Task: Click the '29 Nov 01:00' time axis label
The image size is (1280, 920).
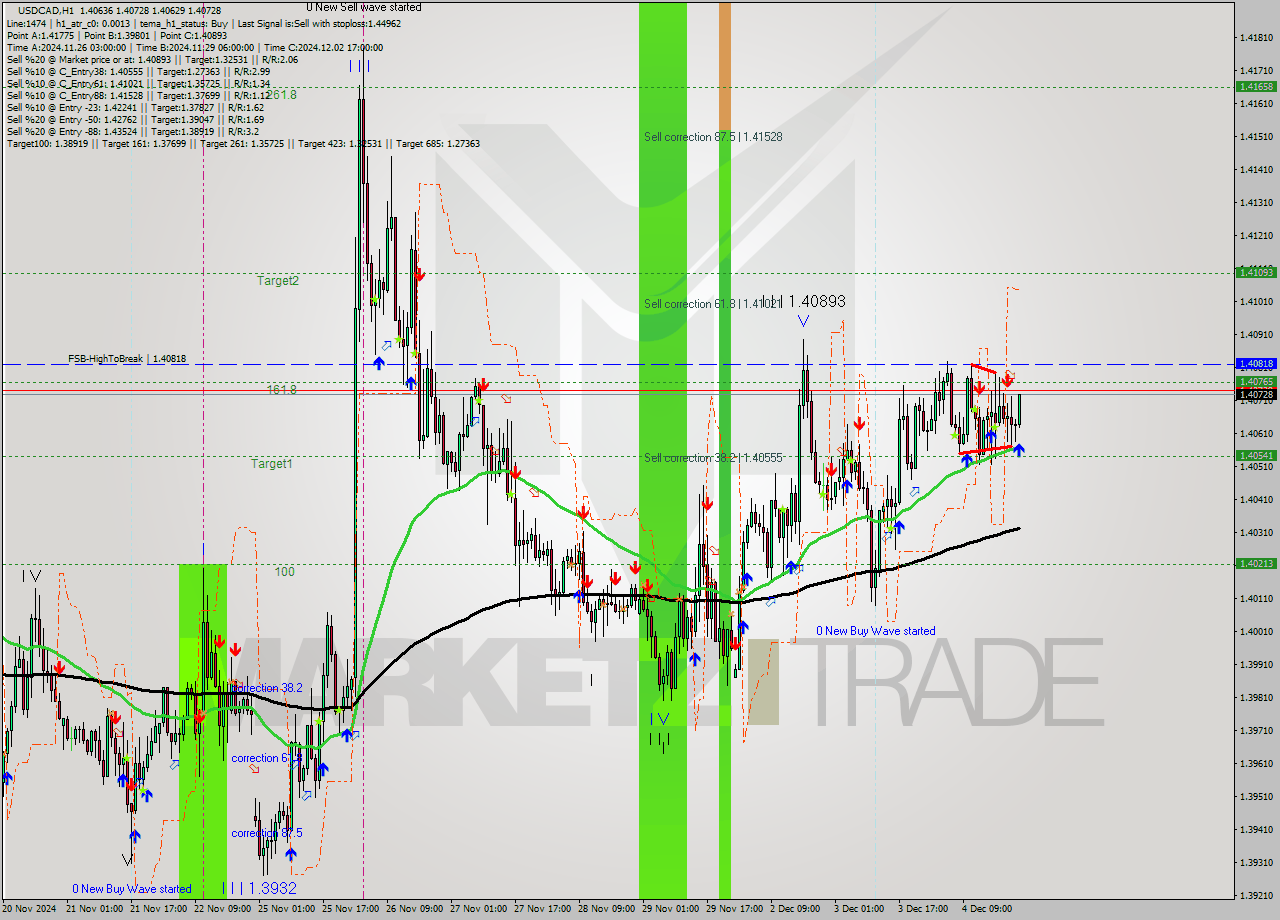Action: [671, 909]
